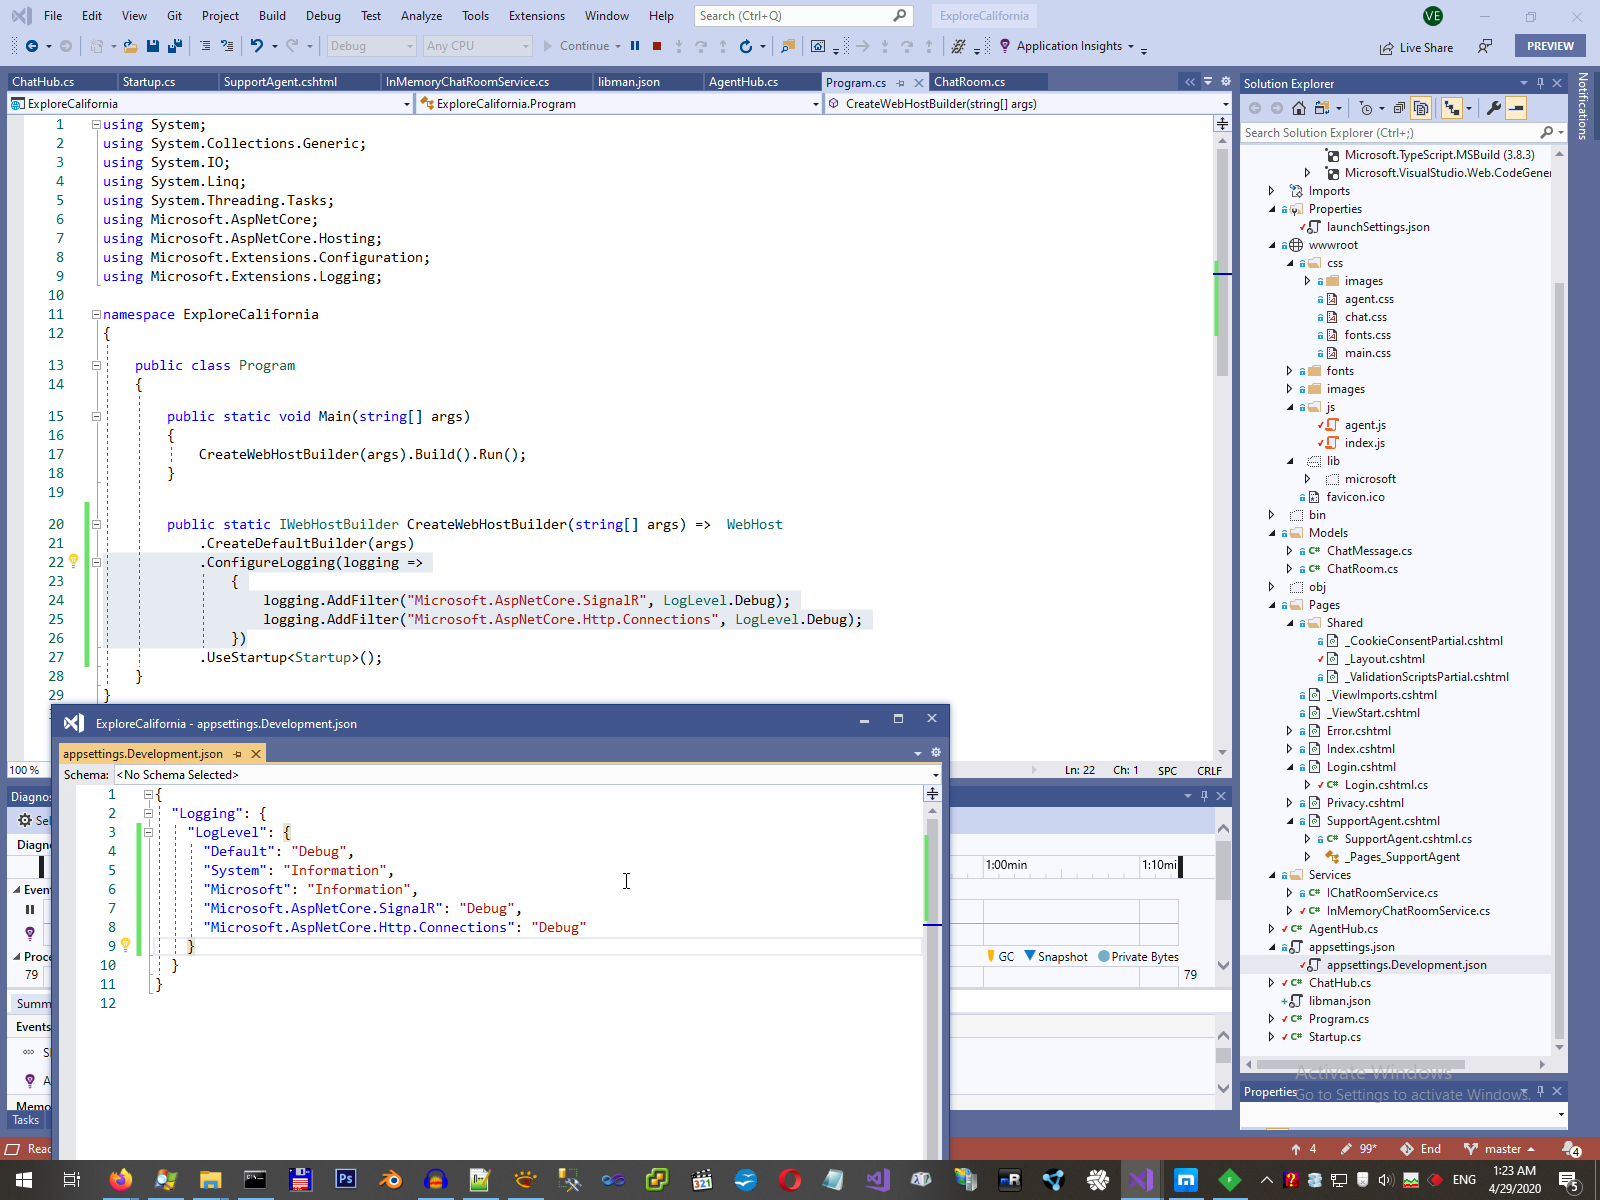Expand the Imports node in Solution Explorer
This screenshot has width=1600, height=1200.
point(1272,191)
